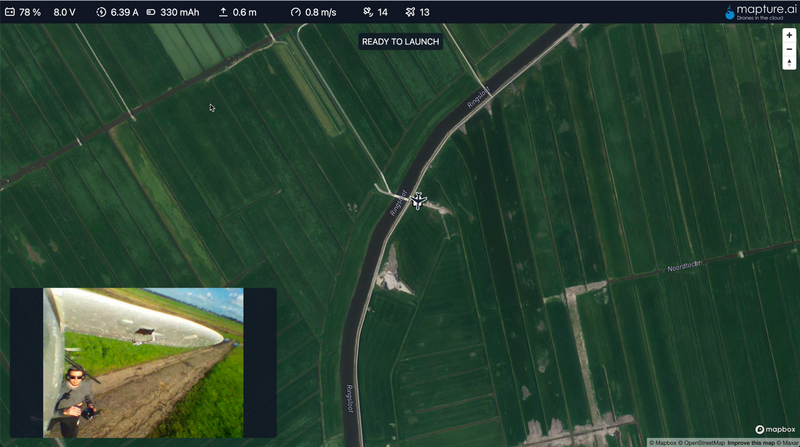Open the Mapbox logo link
The image size is (800, 447).
tap(775, 429)
